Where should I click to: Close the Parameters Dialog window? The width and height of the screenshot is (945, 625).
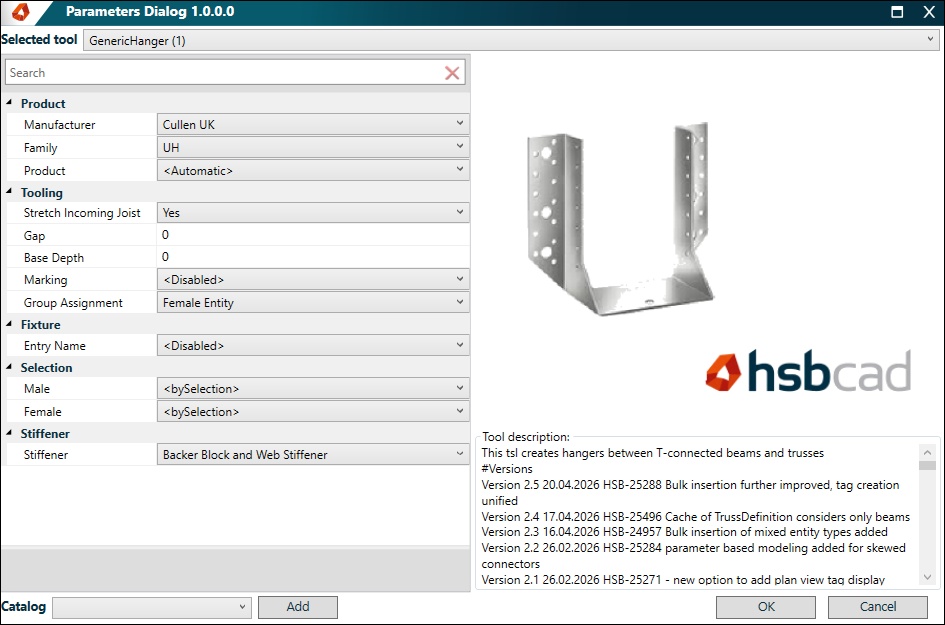(929, 11)
